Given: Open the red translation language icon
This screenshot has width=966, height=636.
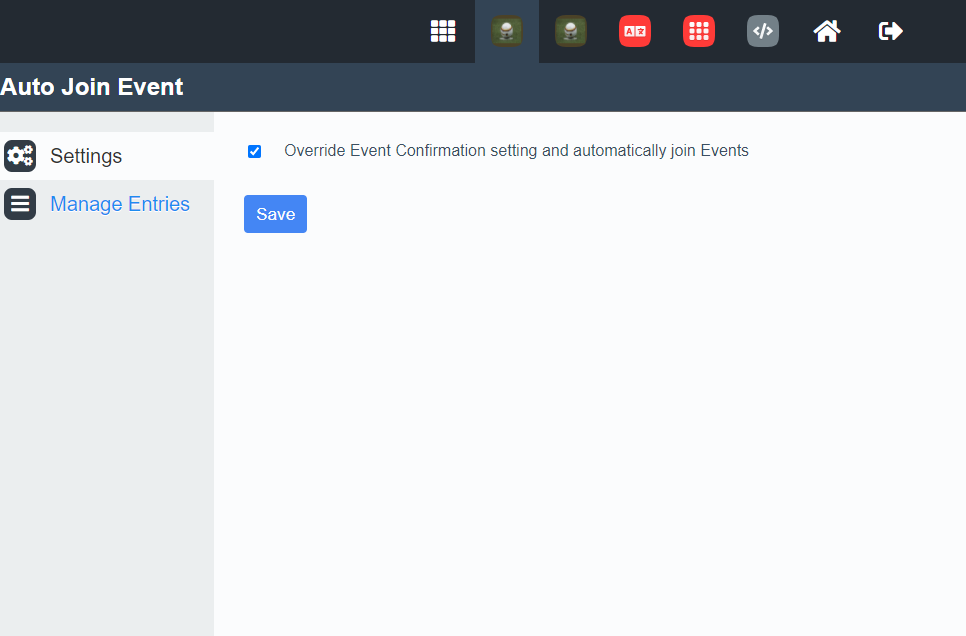Looking at the screenshot, I should [x=635, y=31].
